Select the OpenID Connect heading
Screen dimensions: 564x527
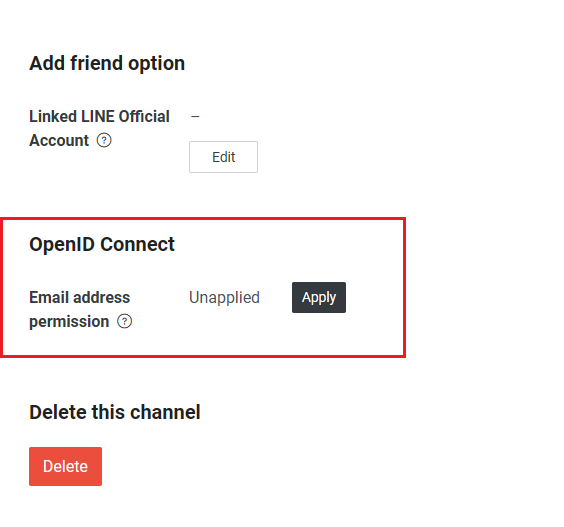(102, 245)
